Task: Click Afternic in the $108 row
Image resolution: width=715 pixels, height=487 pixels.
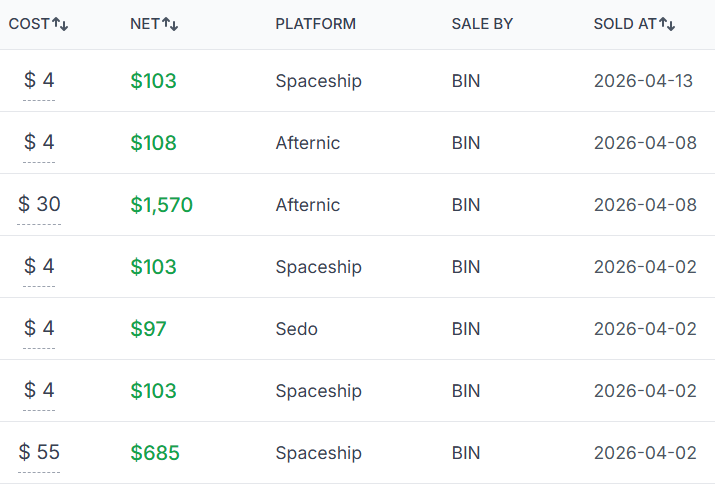Action: click(x=307, y=143)
